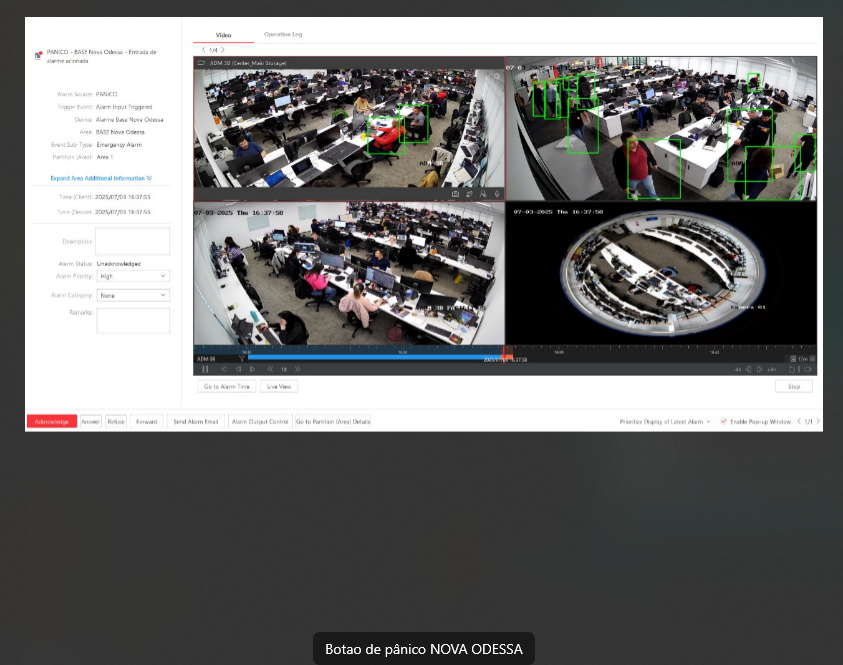The width and height of the screenshot is (843, 665).
Task: Toggle Enable Pop-up Window checkbox
Action: tap(724, 422)
